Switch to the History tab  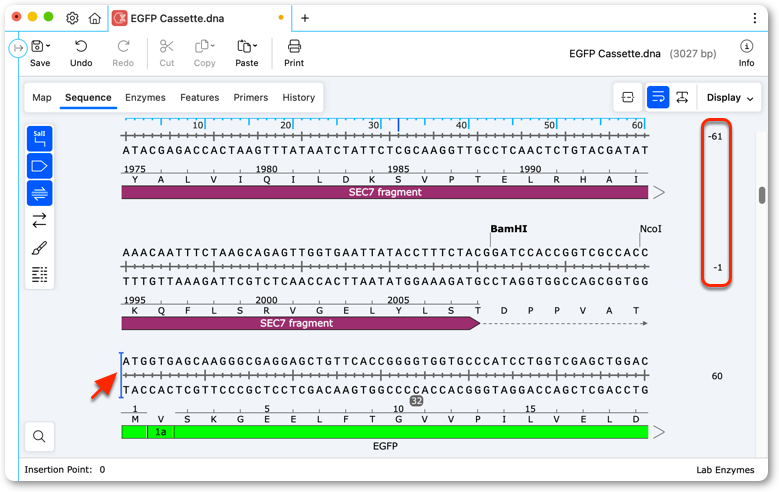[x=299, y=97]
